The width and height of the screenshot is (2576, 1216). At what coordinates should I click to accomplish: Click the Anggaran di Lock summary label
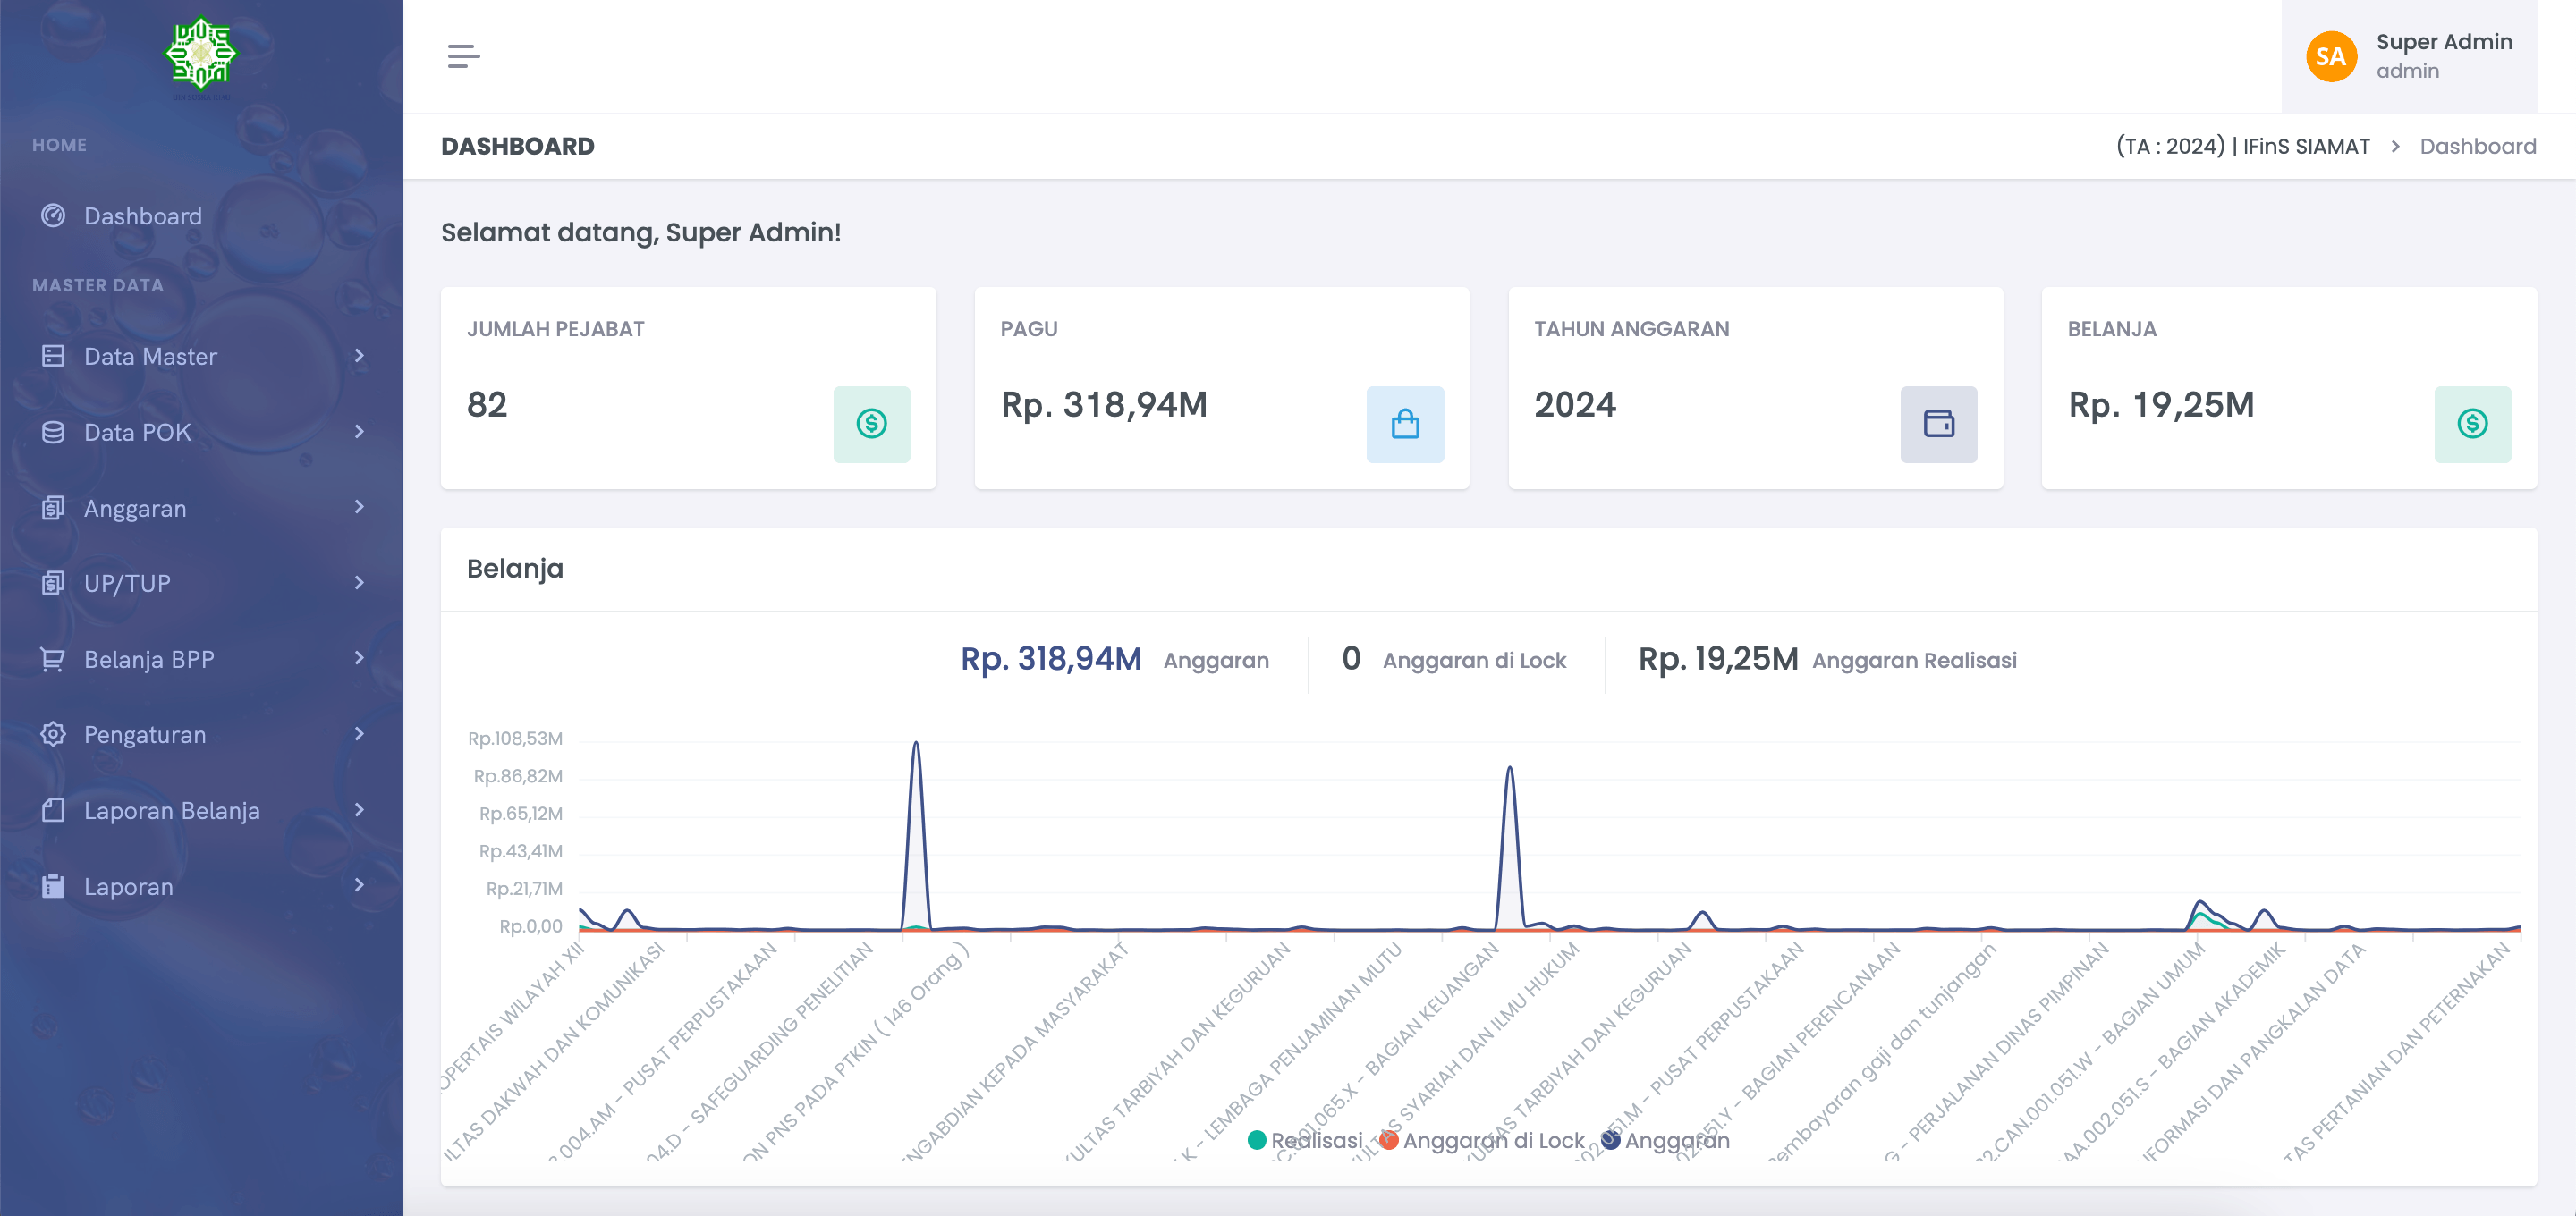coord(1474,660)
